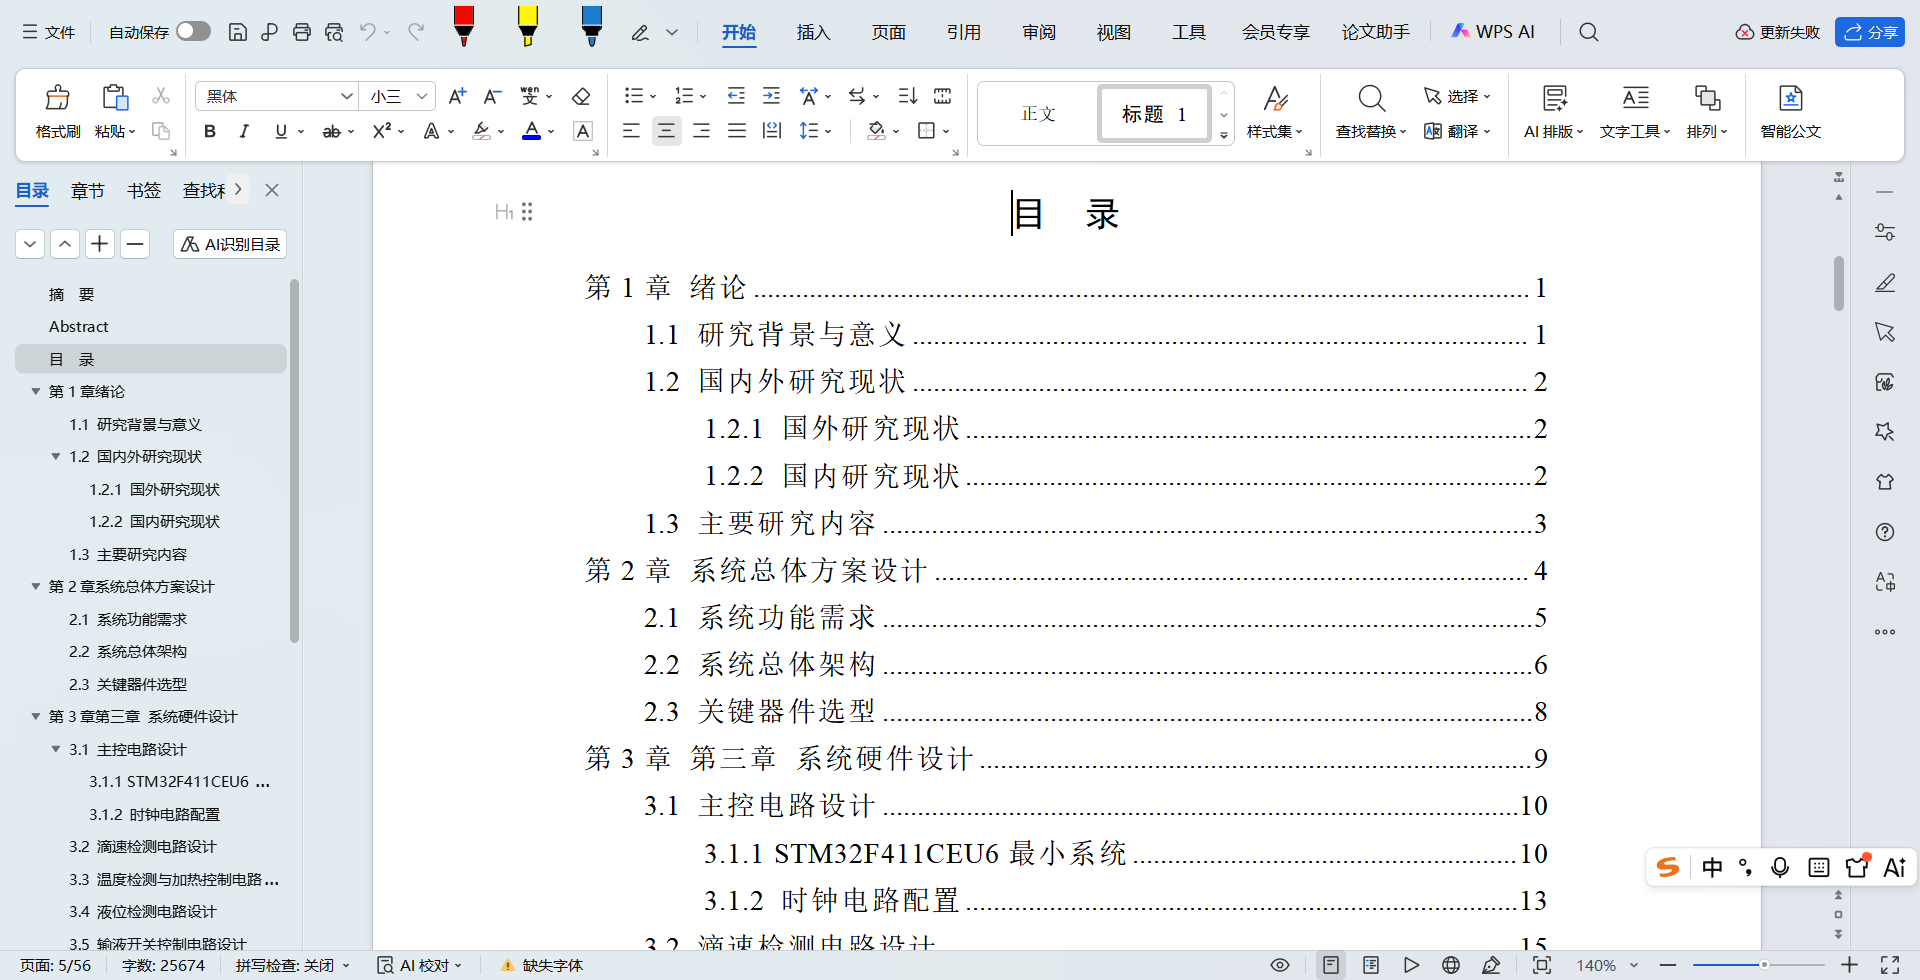This screenshot has width=1920, height=980.
Task: Switch to the 审阅 ribbon tab
Action: (1039, 32)
